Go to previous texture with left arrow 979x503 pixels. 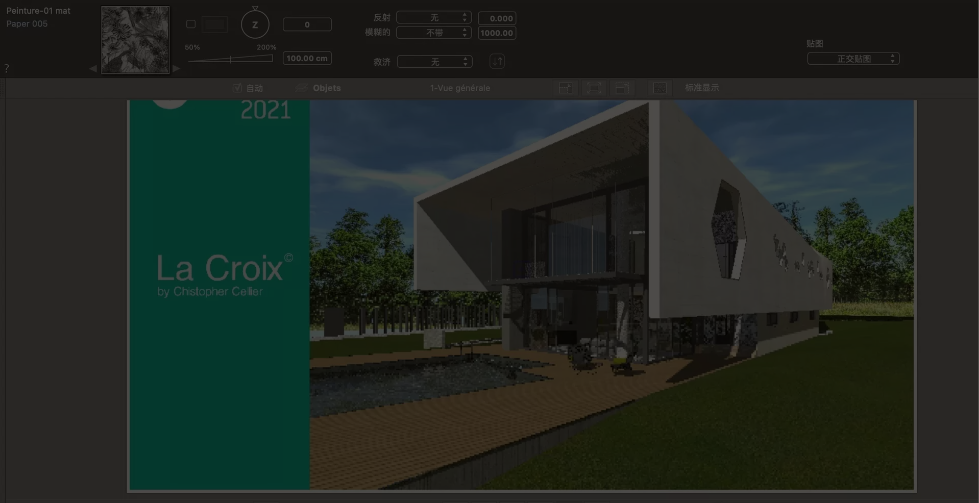click(93, 69)
